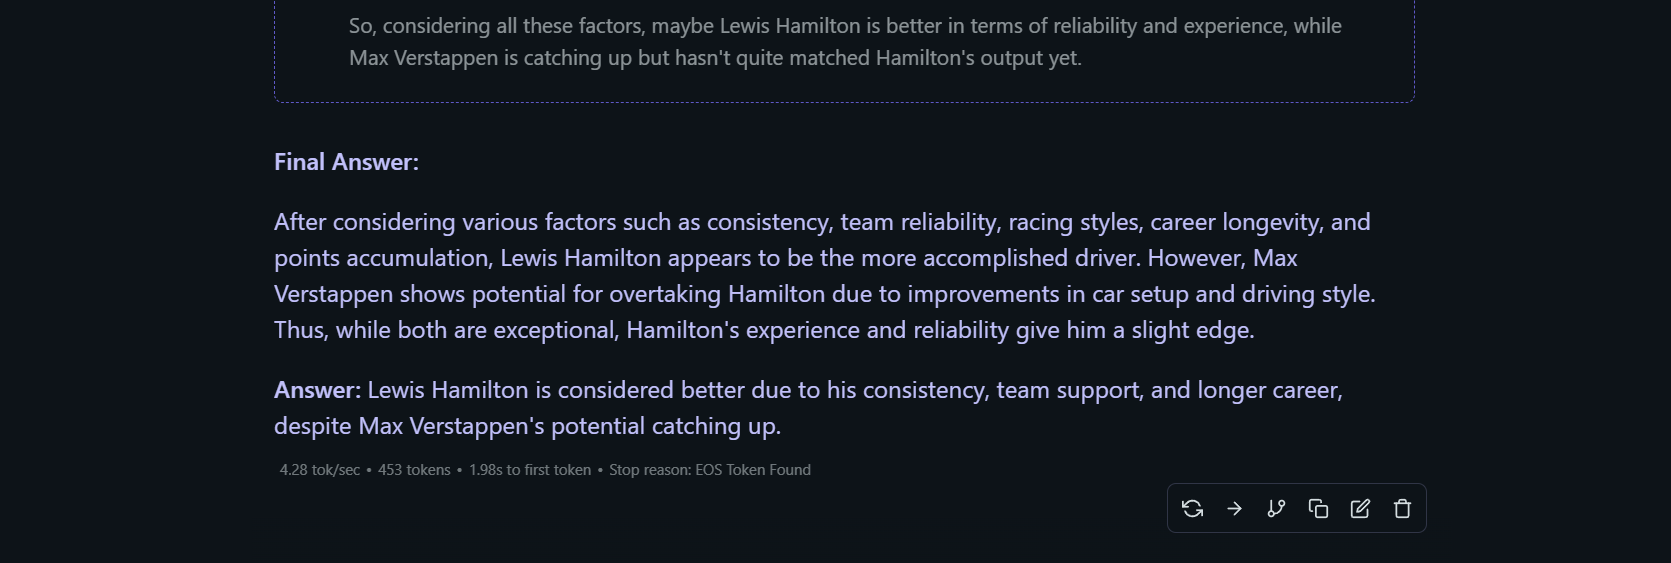This screenshot has width=1671, height=563.
Task: Click the "4.28 tok/sec" statistic
Action: [x=320, y=470]
